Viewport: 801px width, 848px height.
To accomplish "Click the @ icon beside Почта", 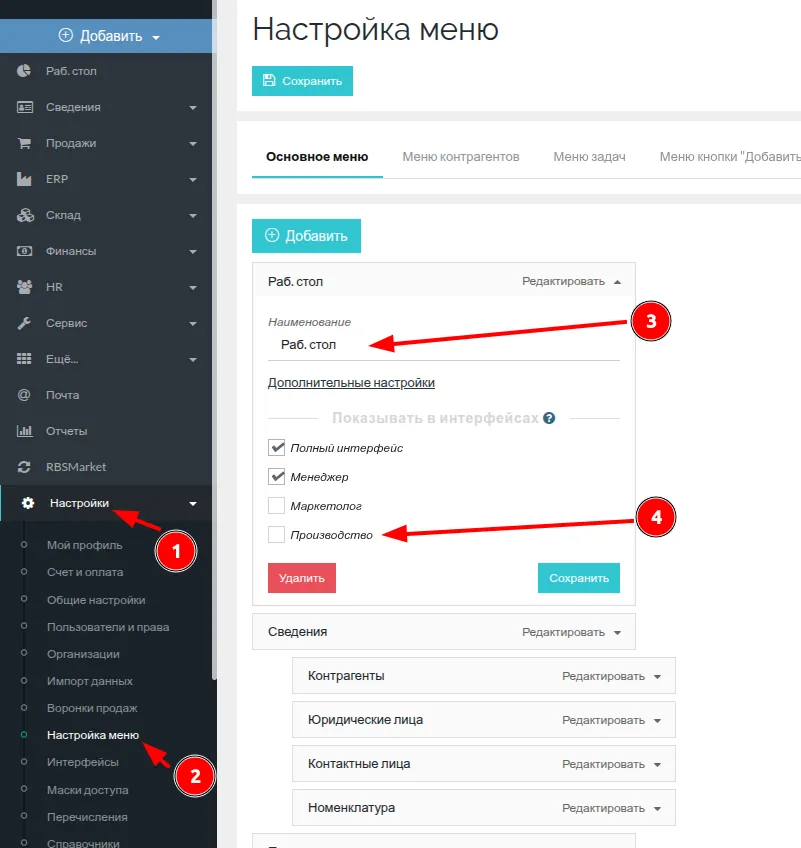I will [x=25, y=395].
